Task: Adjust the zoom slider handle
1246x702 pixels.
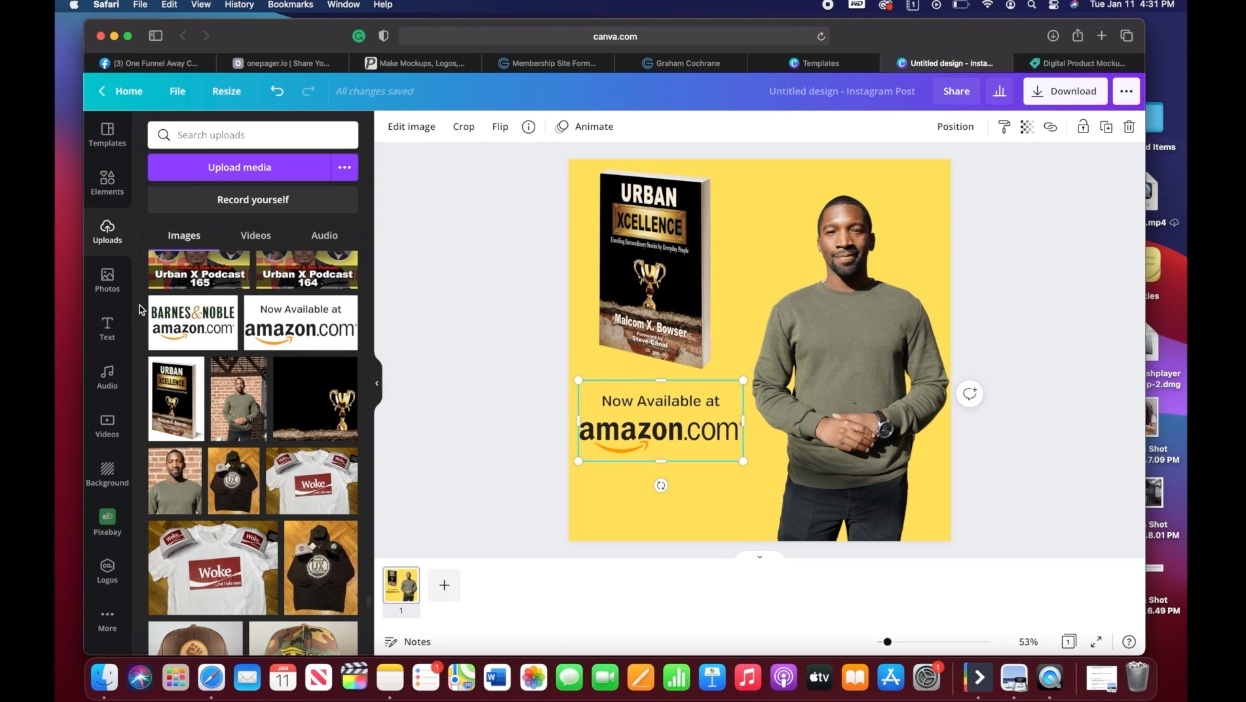Action: tap(887, 642)
